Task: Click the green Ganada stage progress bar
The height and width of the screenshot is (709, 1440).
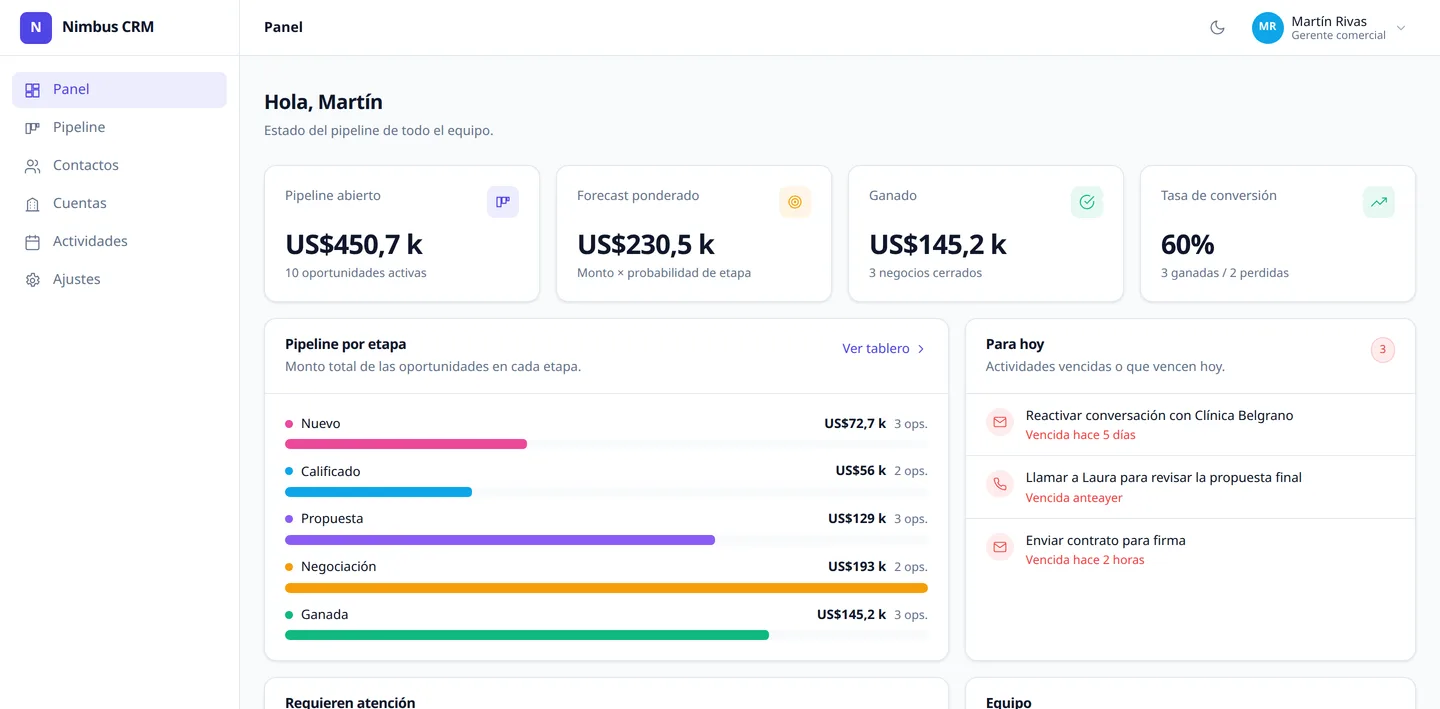Action: click(x=527, y=635)
